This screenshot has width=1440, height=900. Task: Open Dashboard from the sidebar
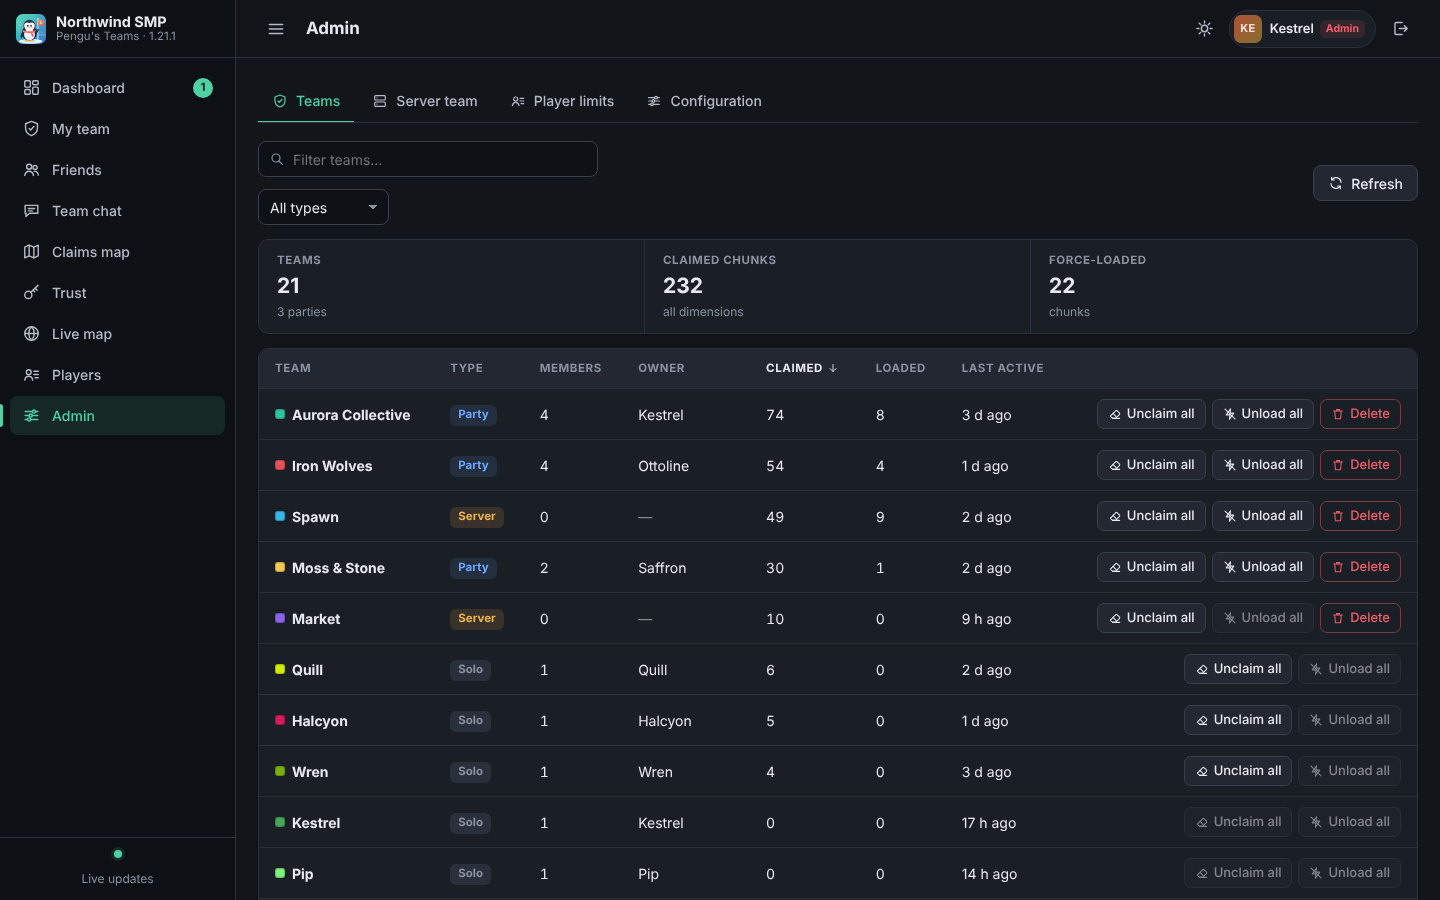tap(117, 88)
